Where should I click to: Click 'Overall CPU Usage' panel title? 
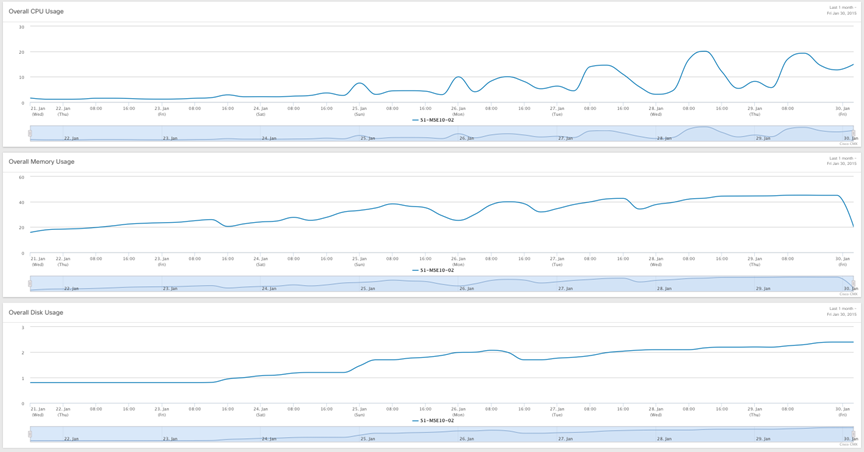pos(36,11)
